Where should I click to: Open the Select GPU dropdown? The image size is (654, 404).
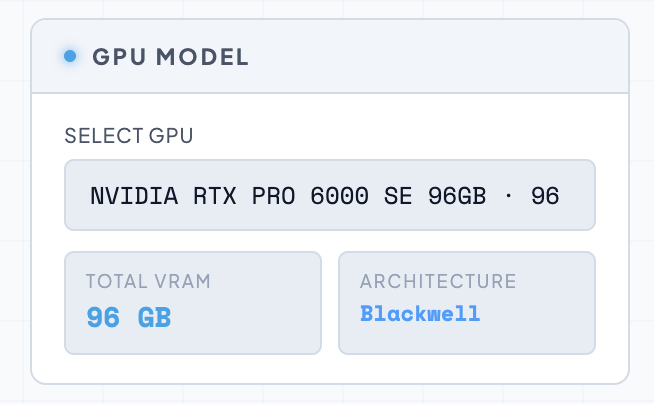[330, 195]
